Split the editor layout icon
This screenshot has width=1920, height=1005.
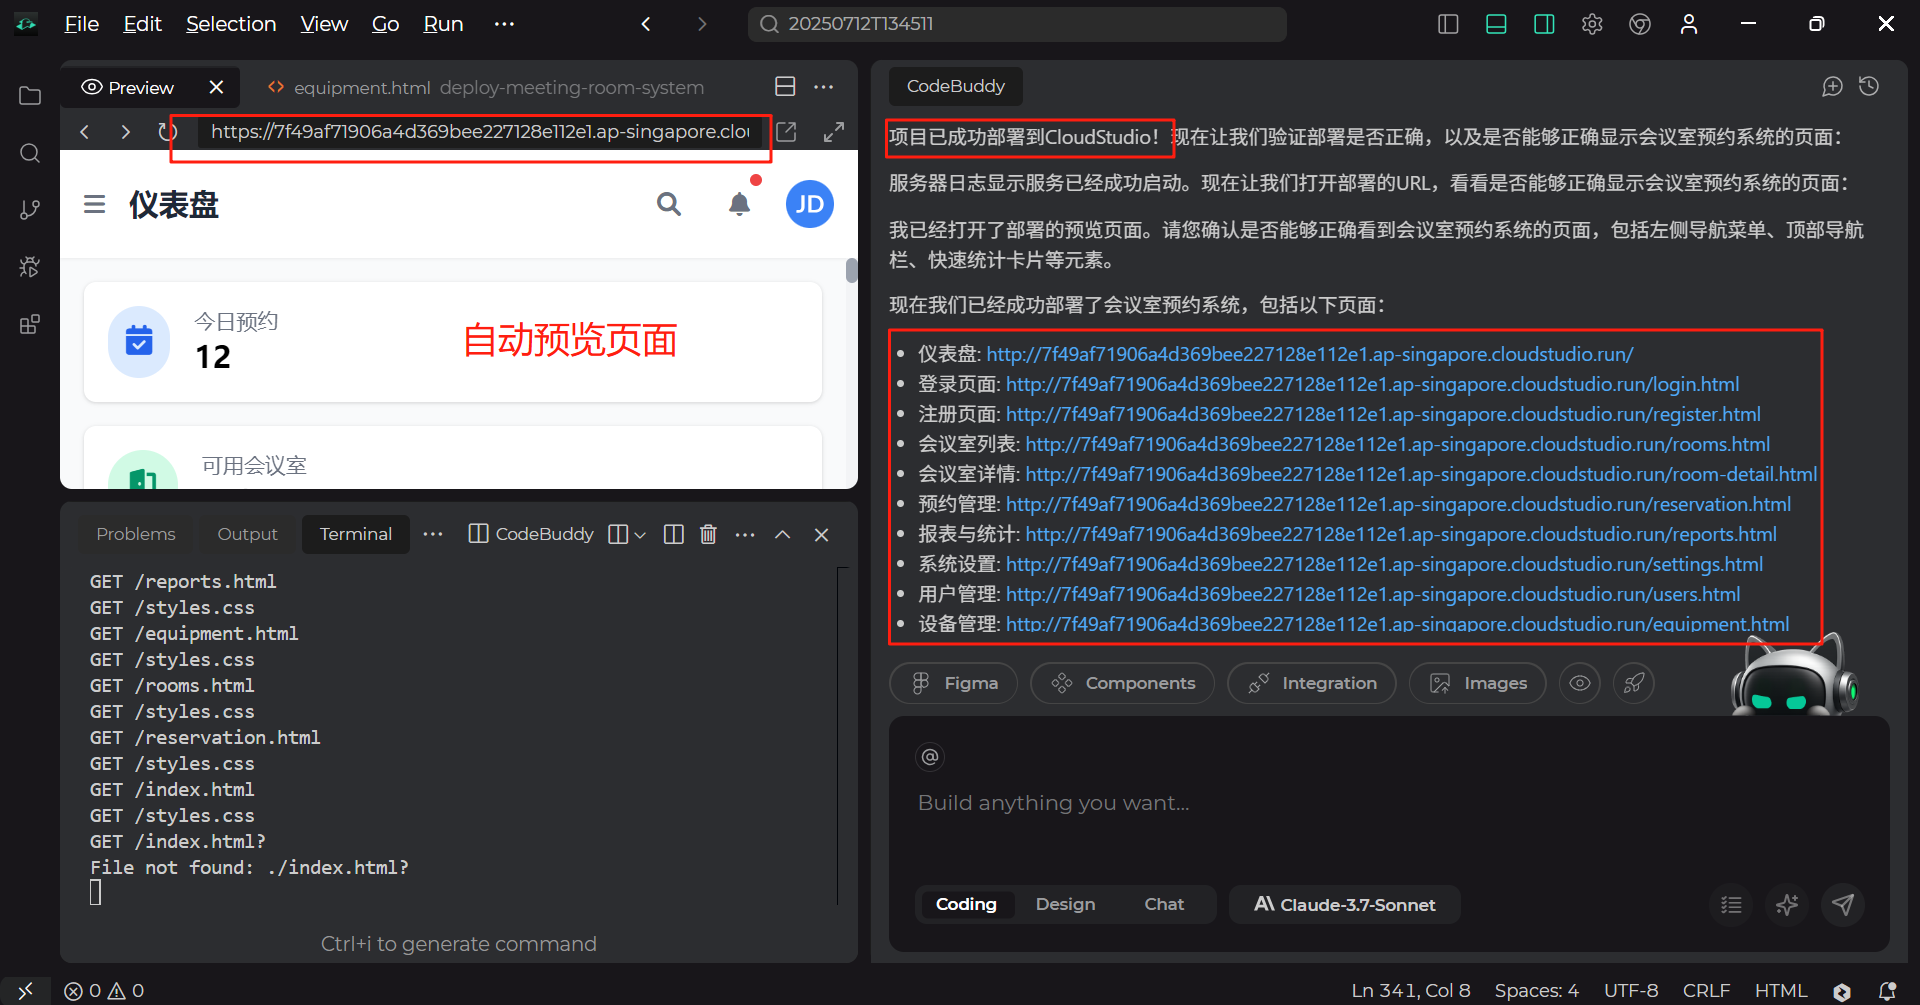click(x=786, y=87)
